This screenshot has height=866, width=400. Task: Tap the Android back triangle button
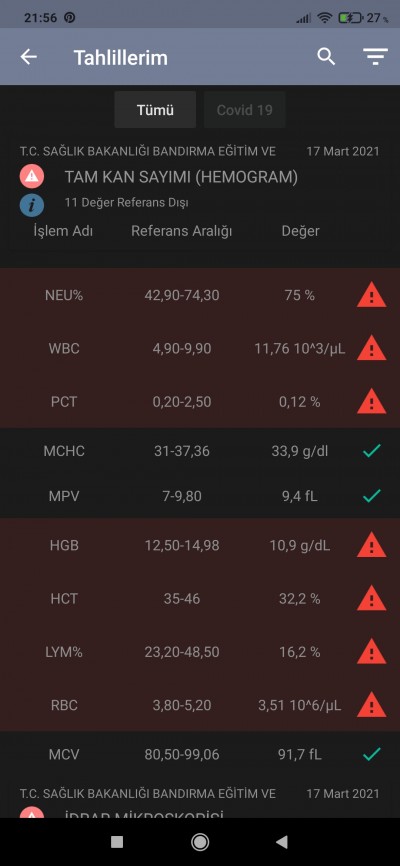click(282, 842)
